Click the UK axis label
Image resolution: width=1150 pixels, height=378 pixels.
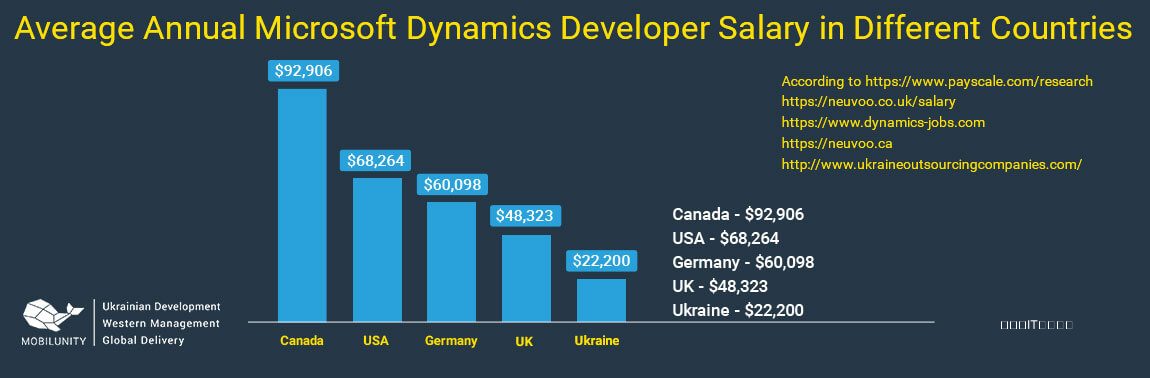click(x=524, y=341)
